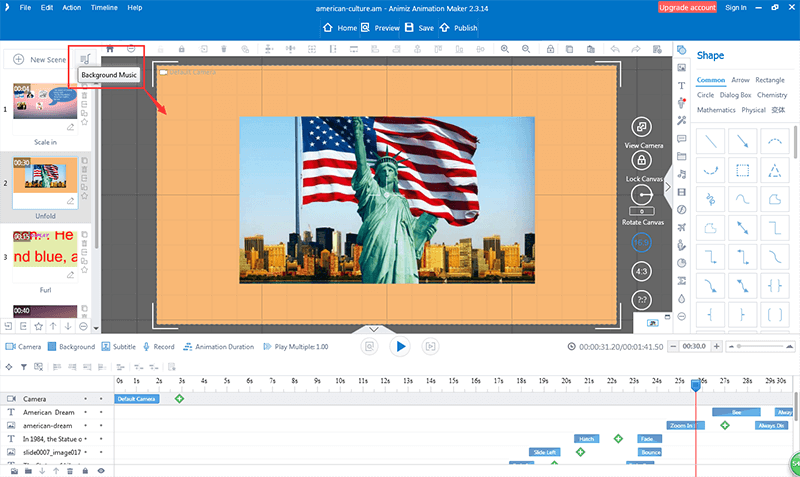Screen dimensions: 800x477
Task: Click the timeline new folder icon
Action: tap(28, 471)
